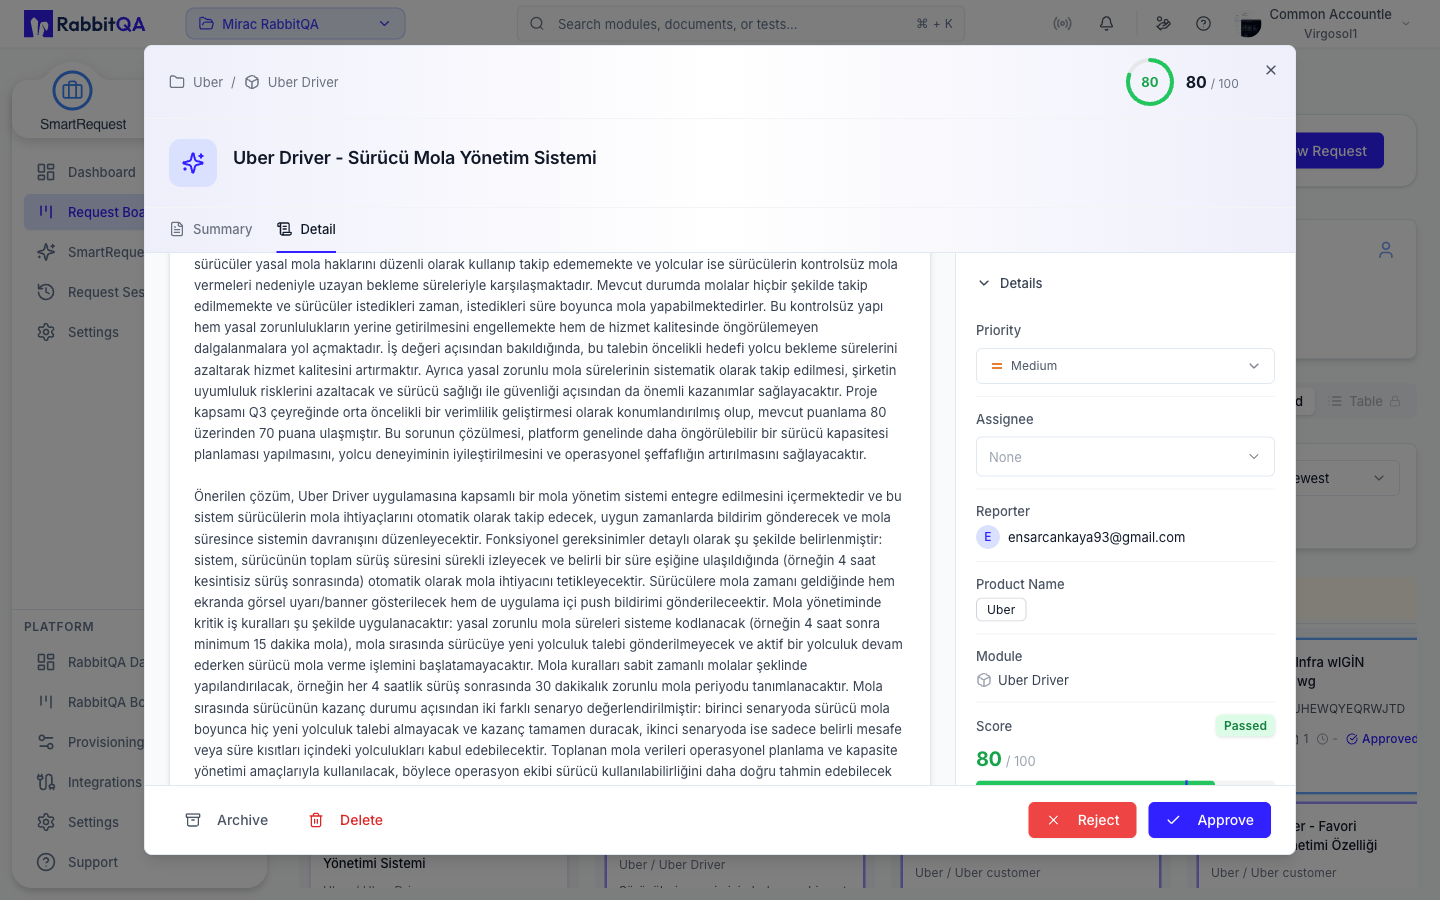Click the RabbitQA logo
1440x900 pixels.
pos(85,24)
